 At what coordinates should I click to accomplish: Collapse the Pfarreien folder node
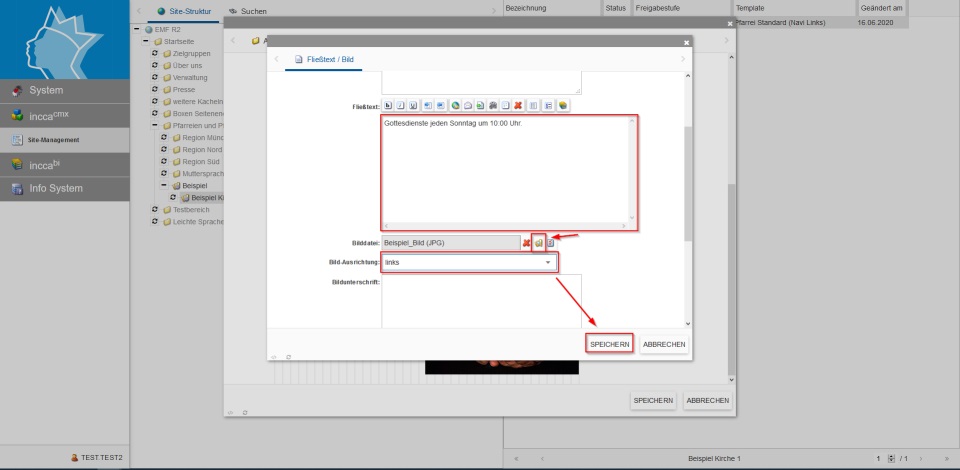[x=155, y=126]
